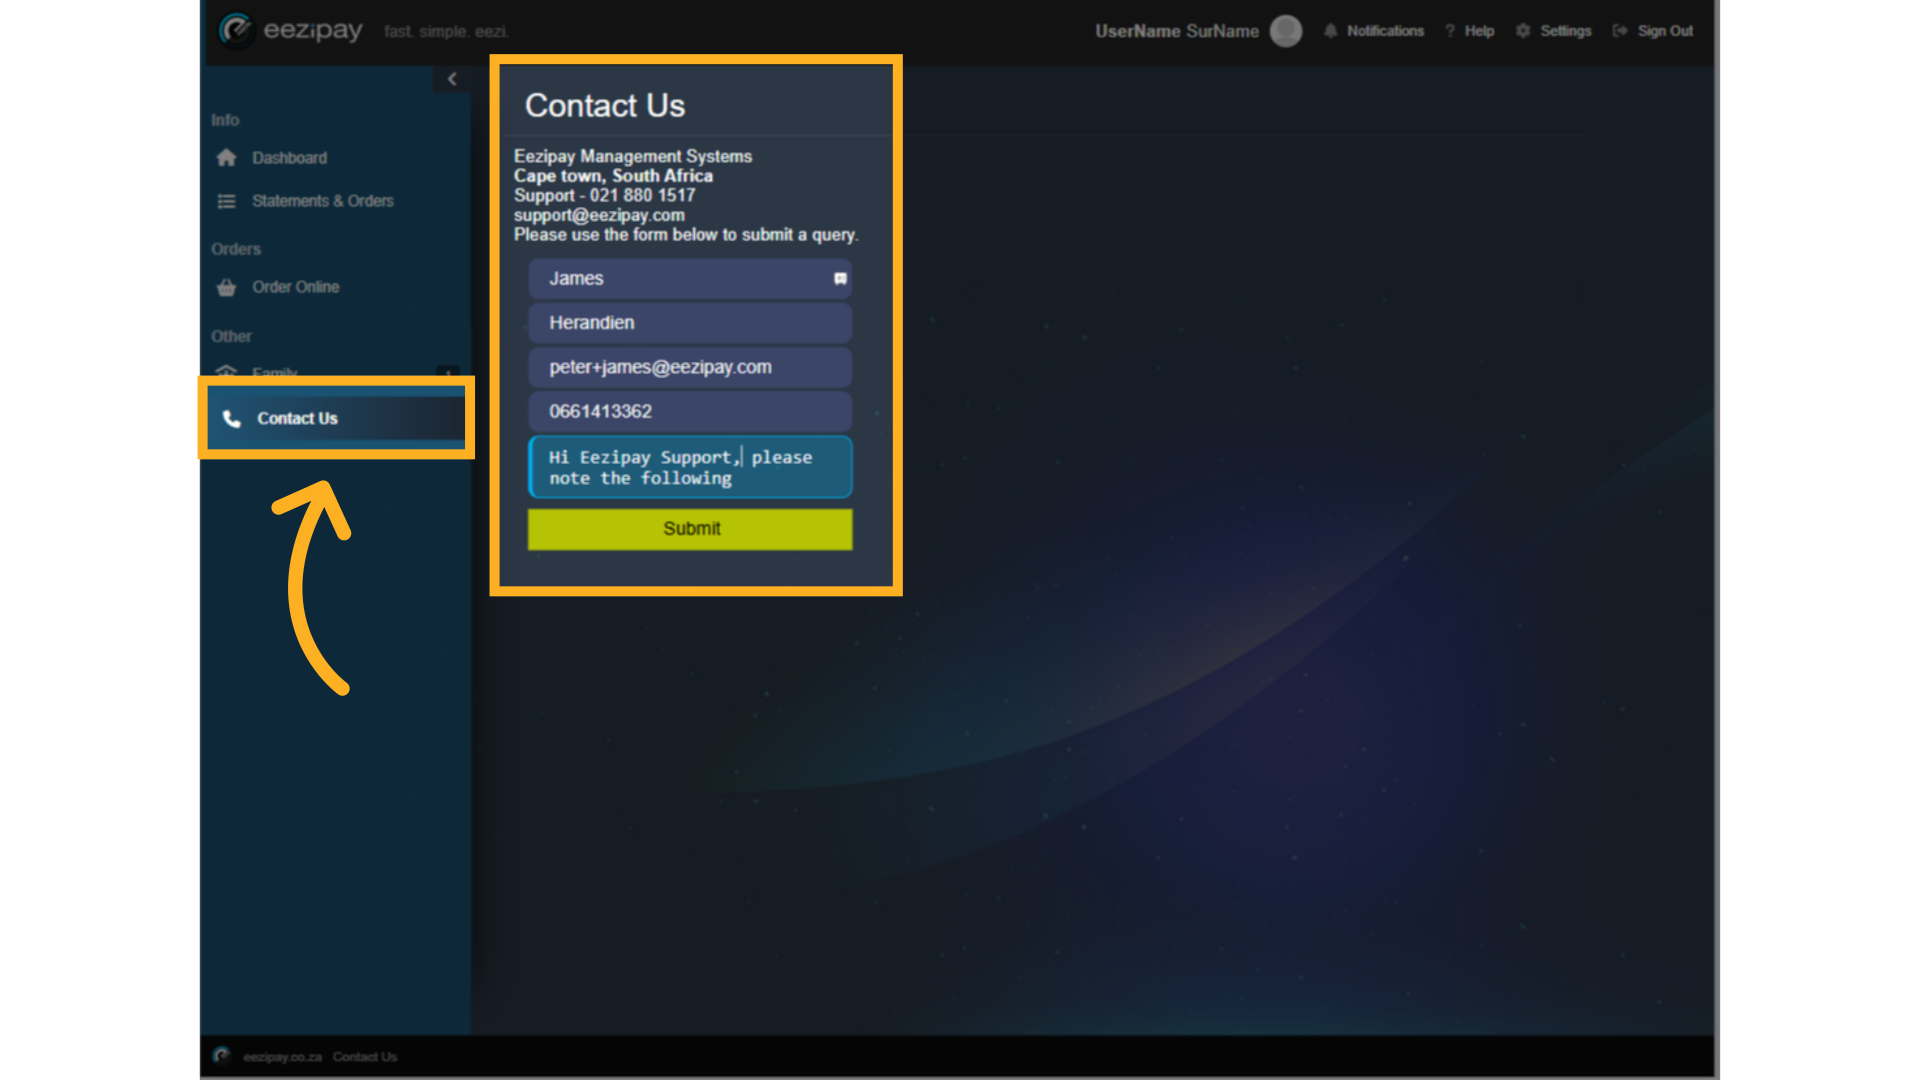Viewport: 1920px width, 1080px height.
Task: Click the Contact Us heading
Action: click(605, 105)
